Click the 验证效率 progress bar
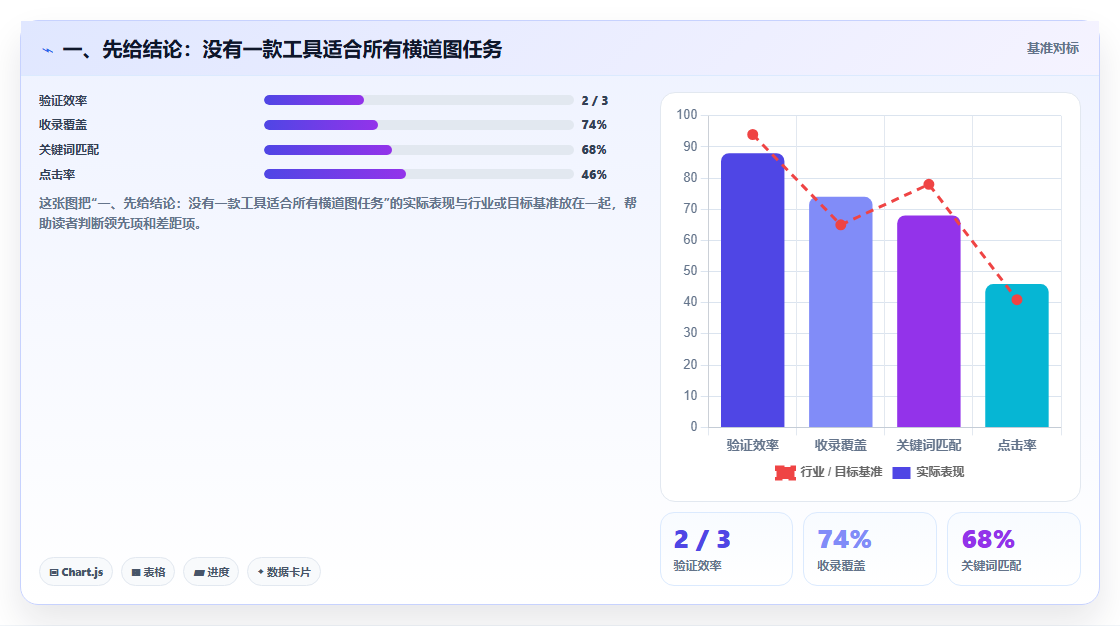Viewport: 1120px width, 626px height. pyautogui.click(x=419, y=100)
